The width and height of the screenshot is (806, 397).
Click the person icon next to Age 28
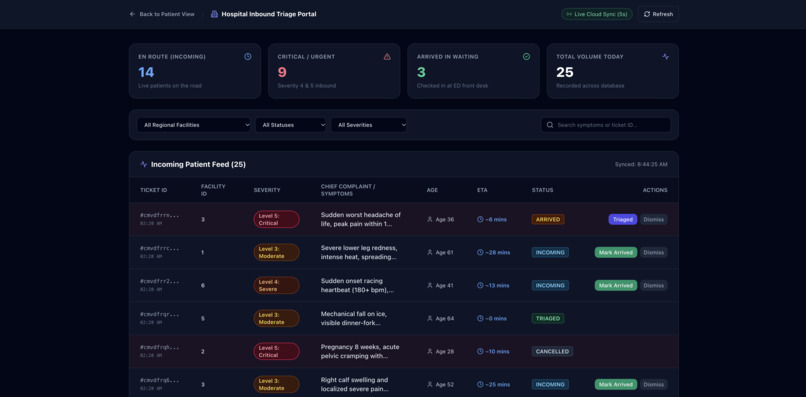coord(430,351)
